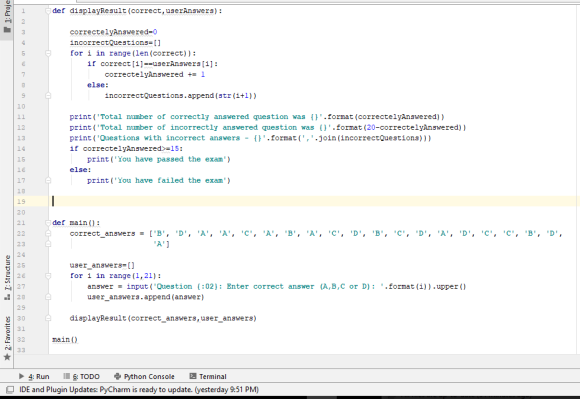Click 'correctelyAnswered=0' on line 3
The image size is (580, 399).
(x=114, y=32)
